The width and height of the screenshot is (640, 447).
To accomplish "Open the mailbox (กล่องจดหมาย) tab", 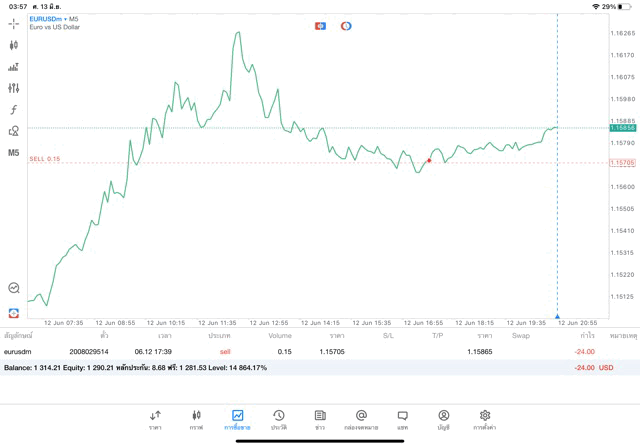I will [361, 419].
